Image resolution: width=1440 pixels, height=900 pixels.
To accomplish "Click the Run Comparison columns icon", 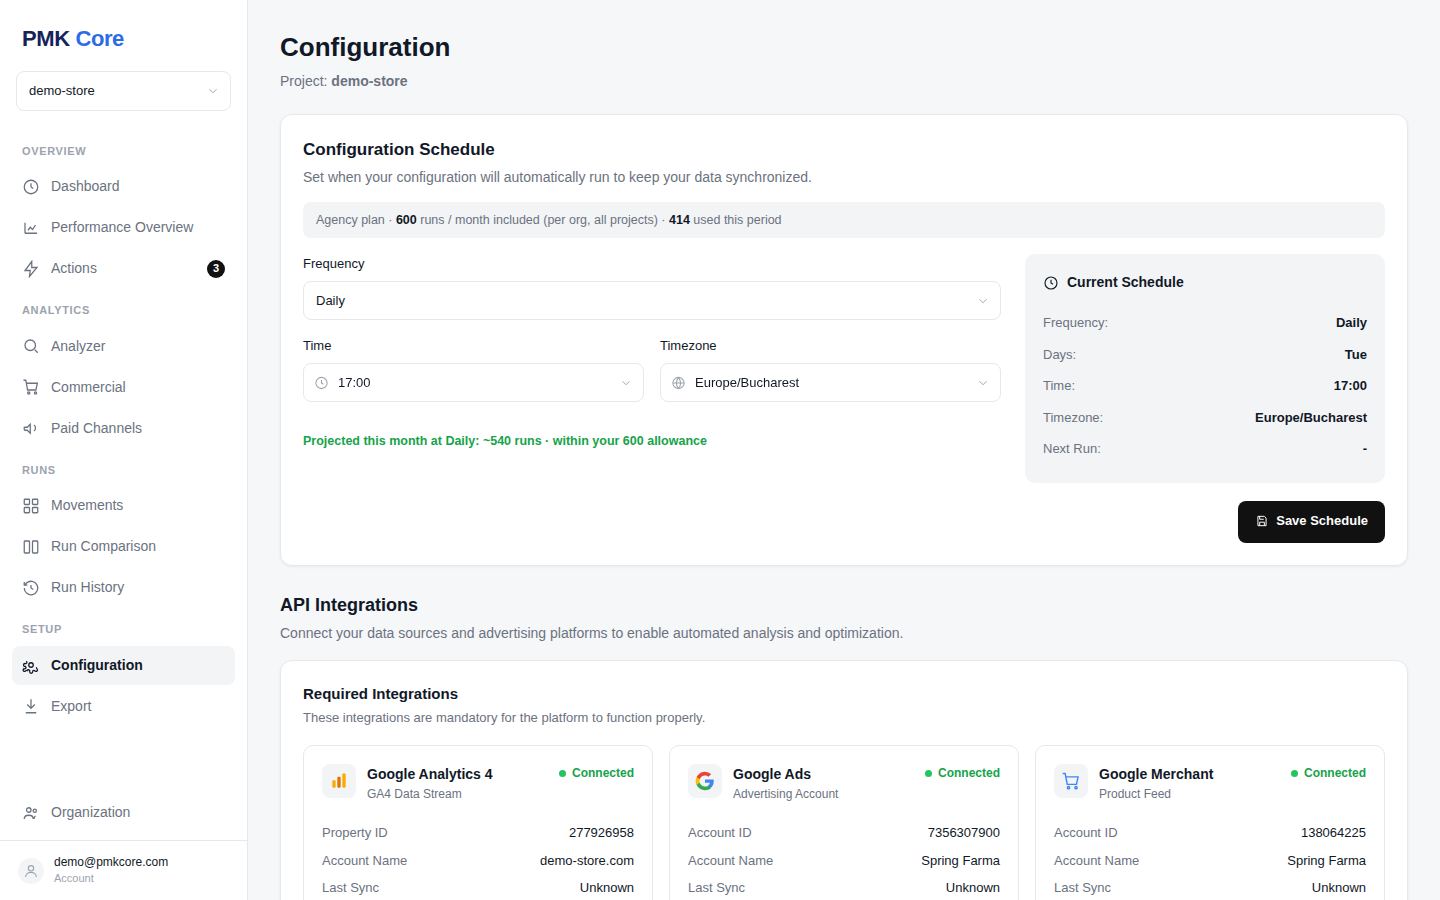I will click(x=31, y=547).
